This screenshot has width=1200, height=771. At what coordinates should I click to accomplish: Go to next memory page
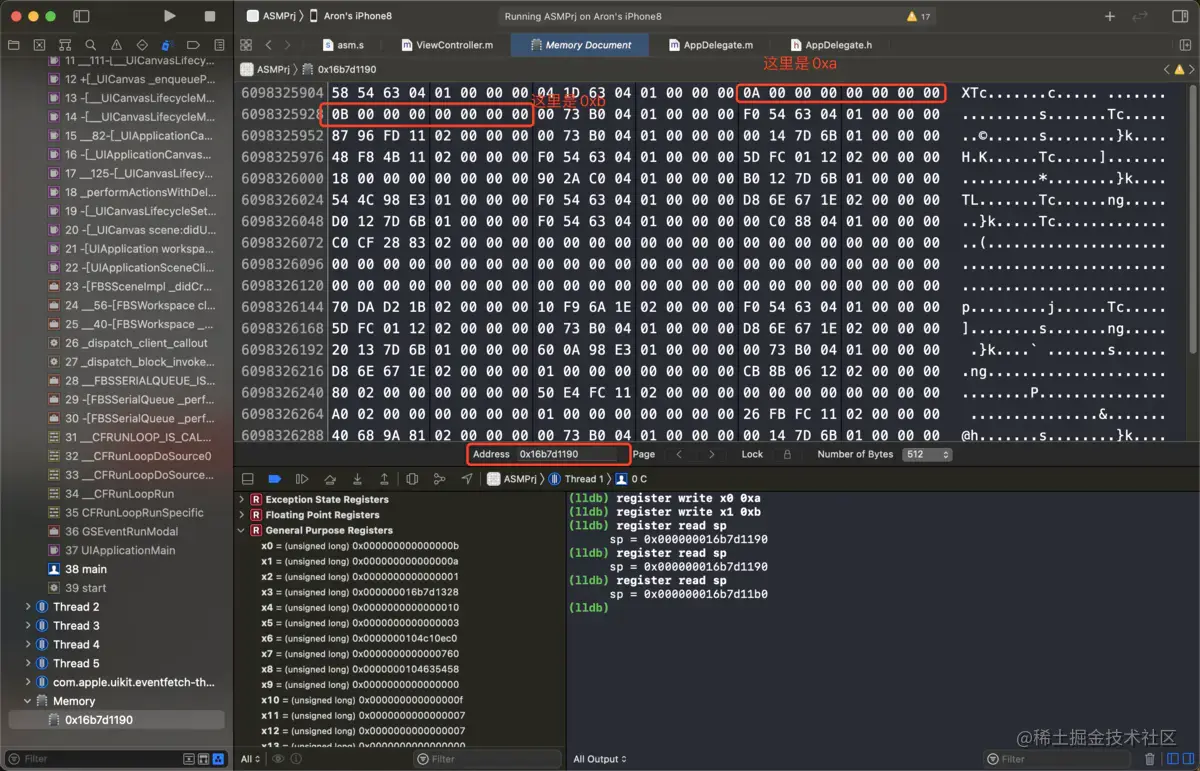(712, 454)
